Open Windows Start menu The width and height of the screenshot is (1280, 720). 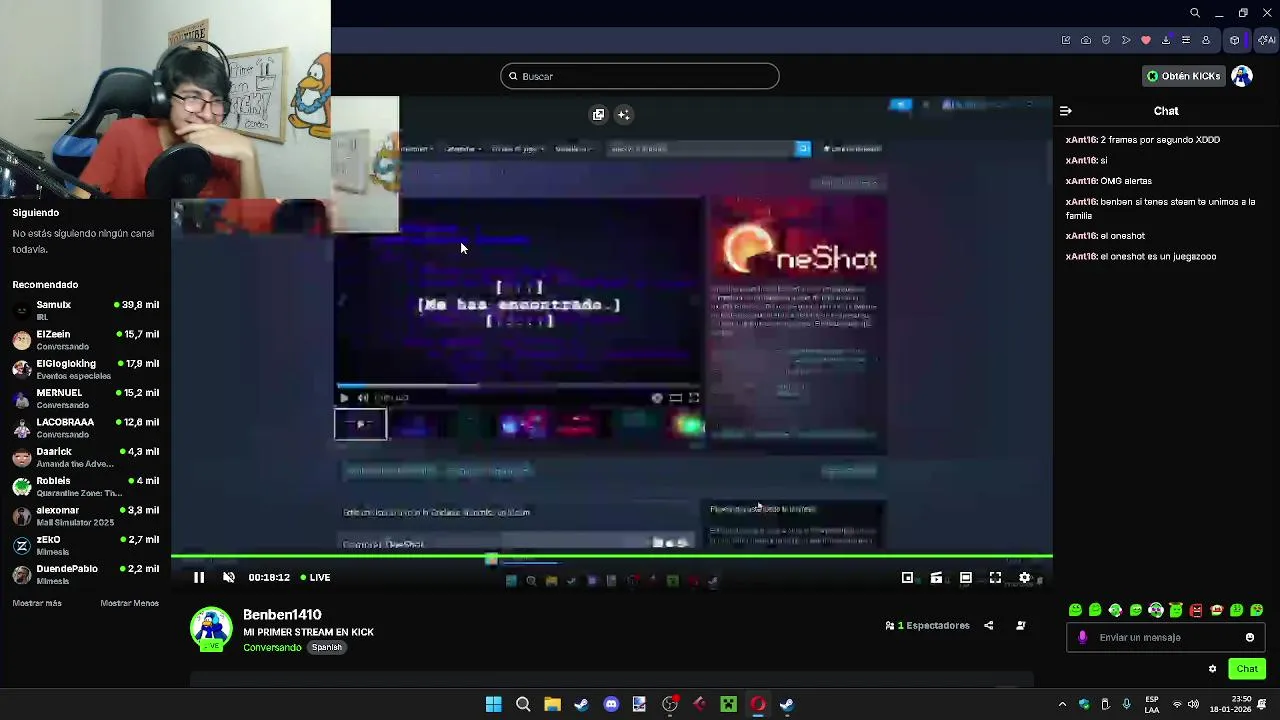493,704
